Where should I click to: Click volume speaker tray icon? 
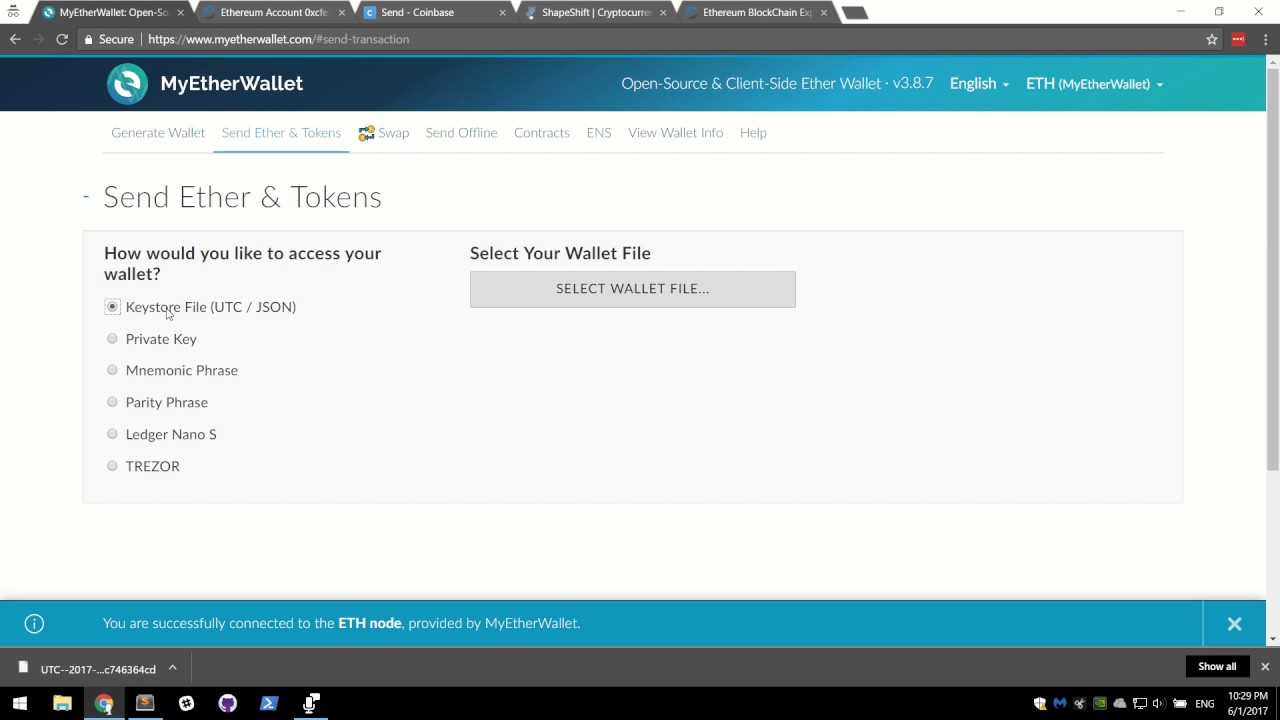pyautogui.click(x=1159, y=704)
